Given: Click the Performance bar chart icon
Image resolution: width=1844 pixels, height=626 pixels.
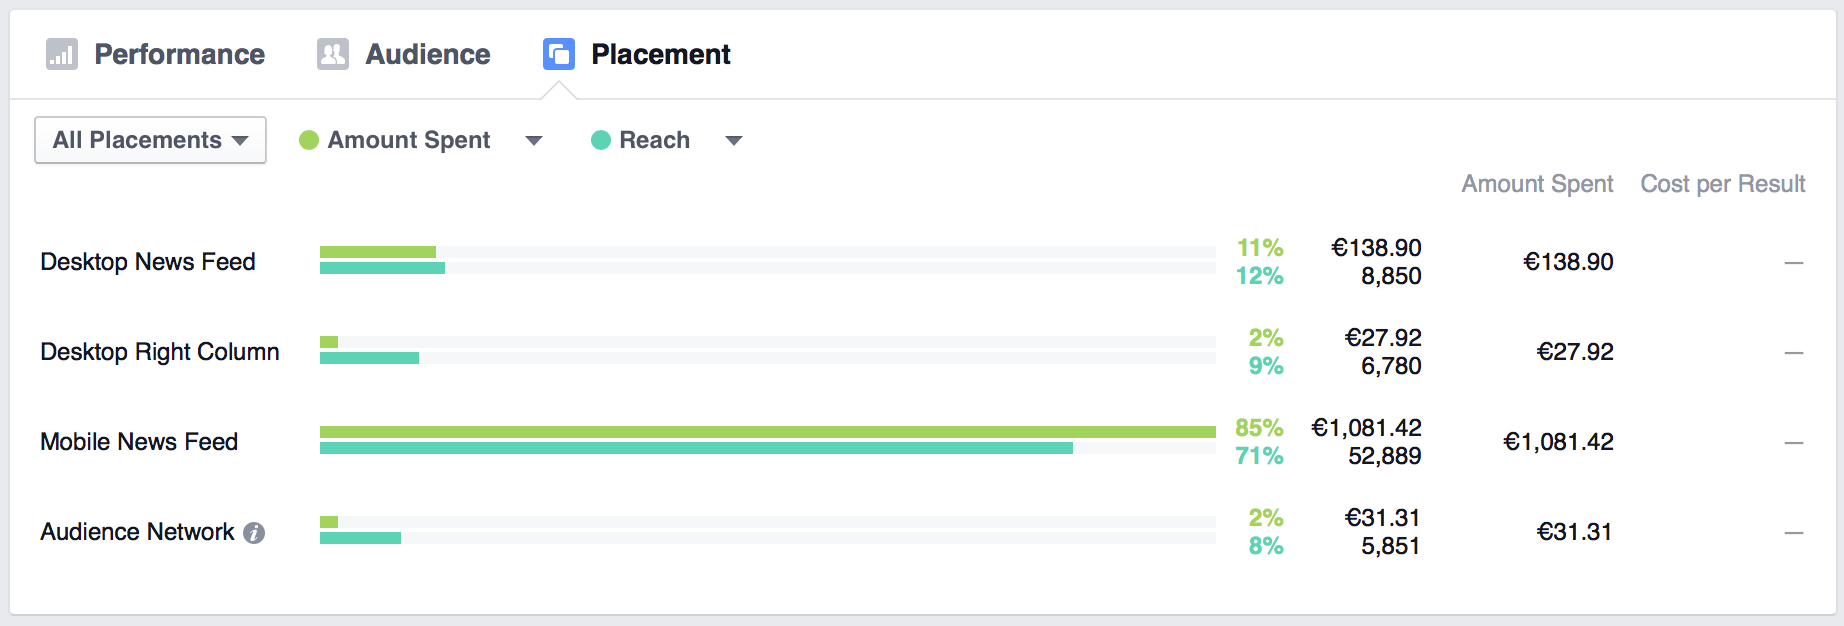Looking at the screenshot, I should 62,54.
